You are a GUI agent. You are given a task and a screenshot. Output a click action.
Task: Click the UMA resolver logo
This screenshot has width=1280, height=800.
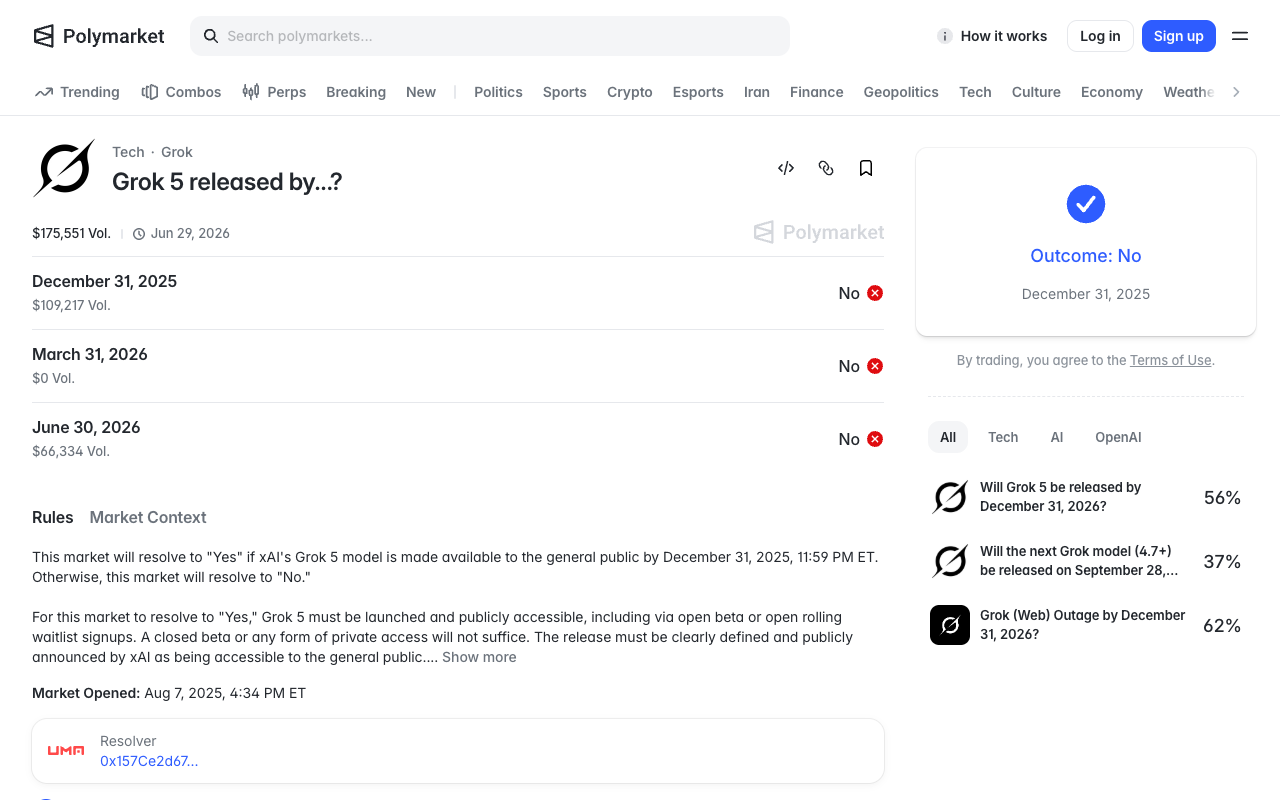(x=66, y=750)
